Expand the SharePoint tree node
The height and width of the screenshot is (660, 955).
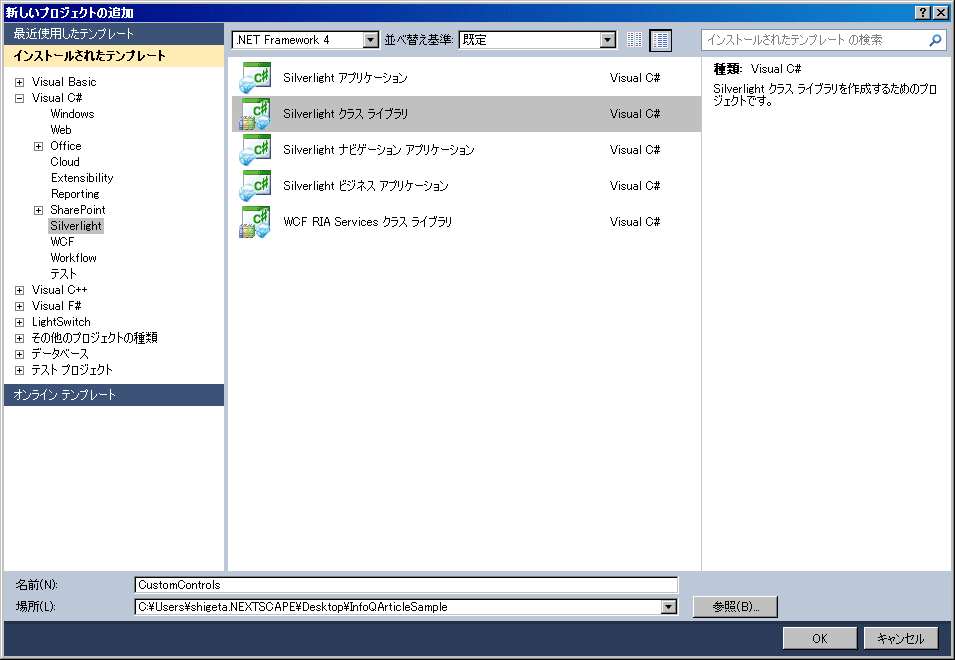click(x=38, y=210)
